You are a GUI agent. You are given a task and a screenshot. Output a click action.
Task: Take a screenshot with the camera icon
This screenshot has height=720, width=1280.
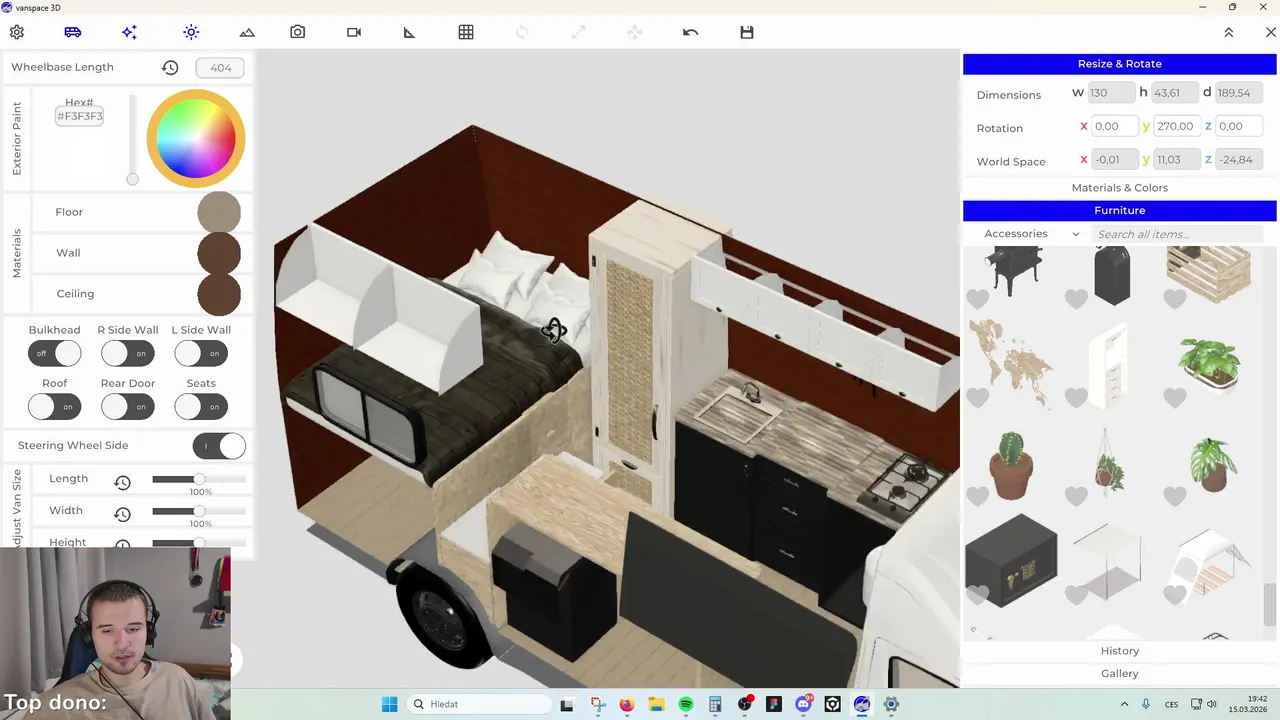tap(298, 32)
